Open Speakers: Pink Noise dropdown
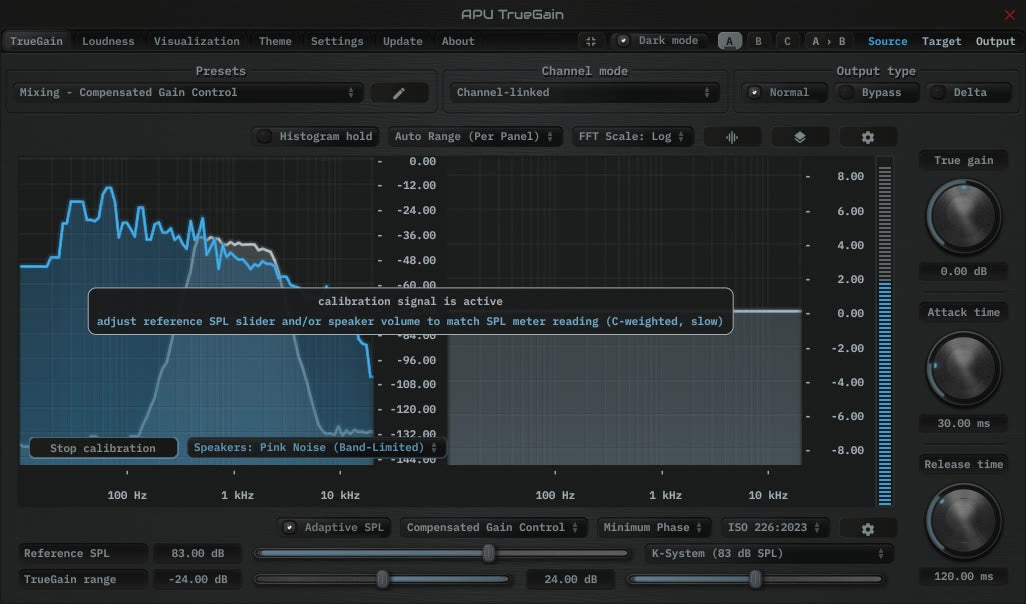The width and height of the screenshot is (1026, 604). 316,448
